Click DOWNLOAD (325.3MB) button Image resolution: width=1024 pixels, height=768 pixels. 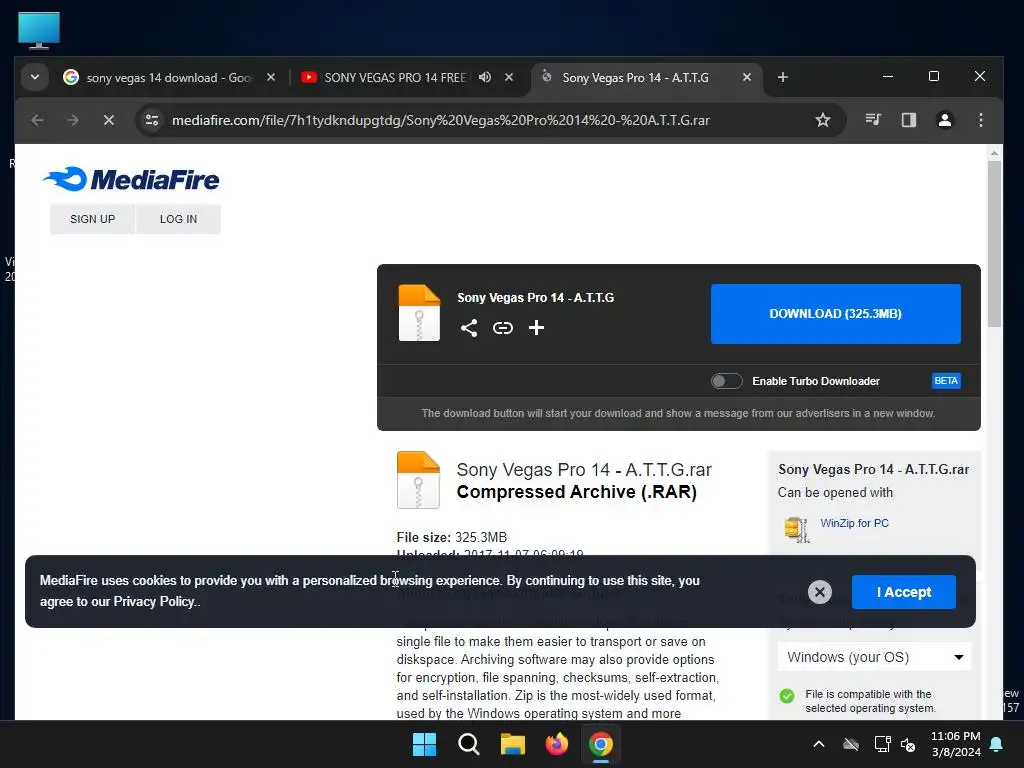point(835,313)
